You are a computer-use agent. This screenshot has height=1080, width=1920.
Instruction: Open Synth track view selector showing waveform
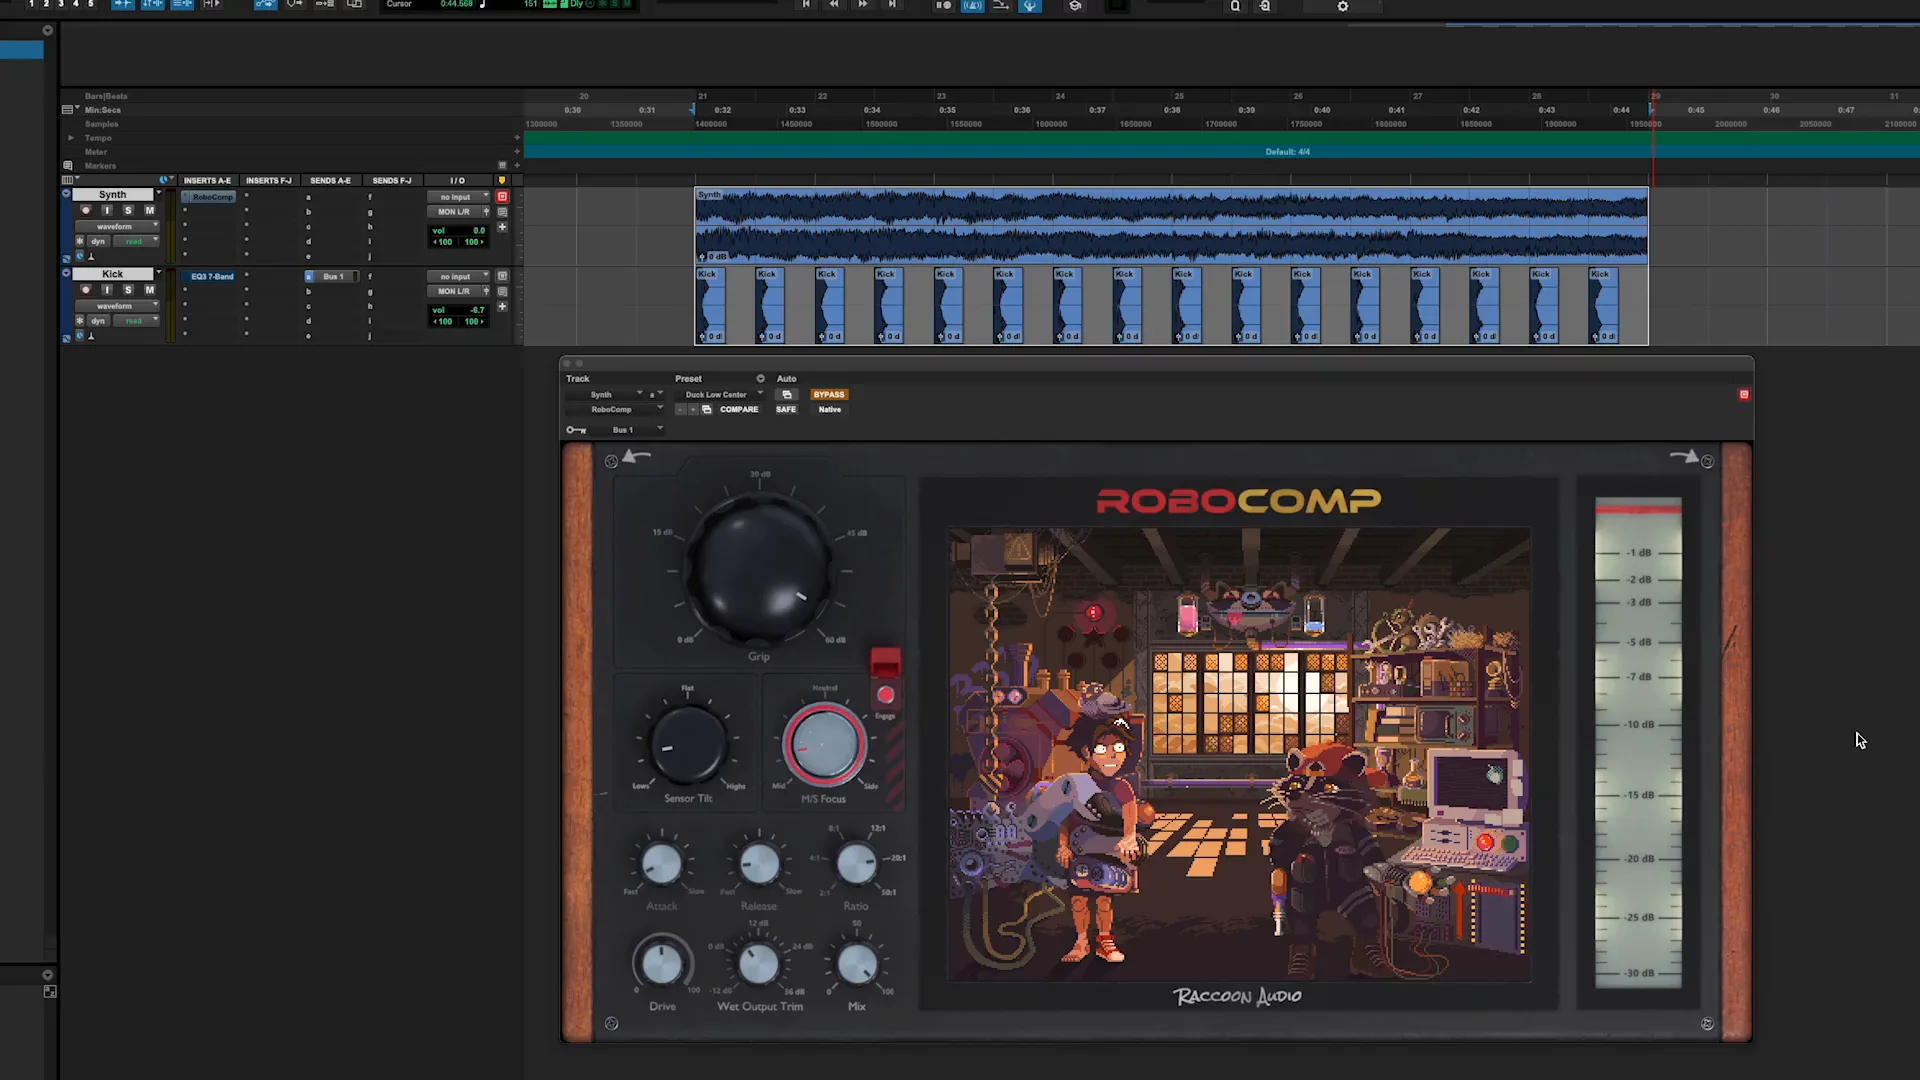[118, 226]
